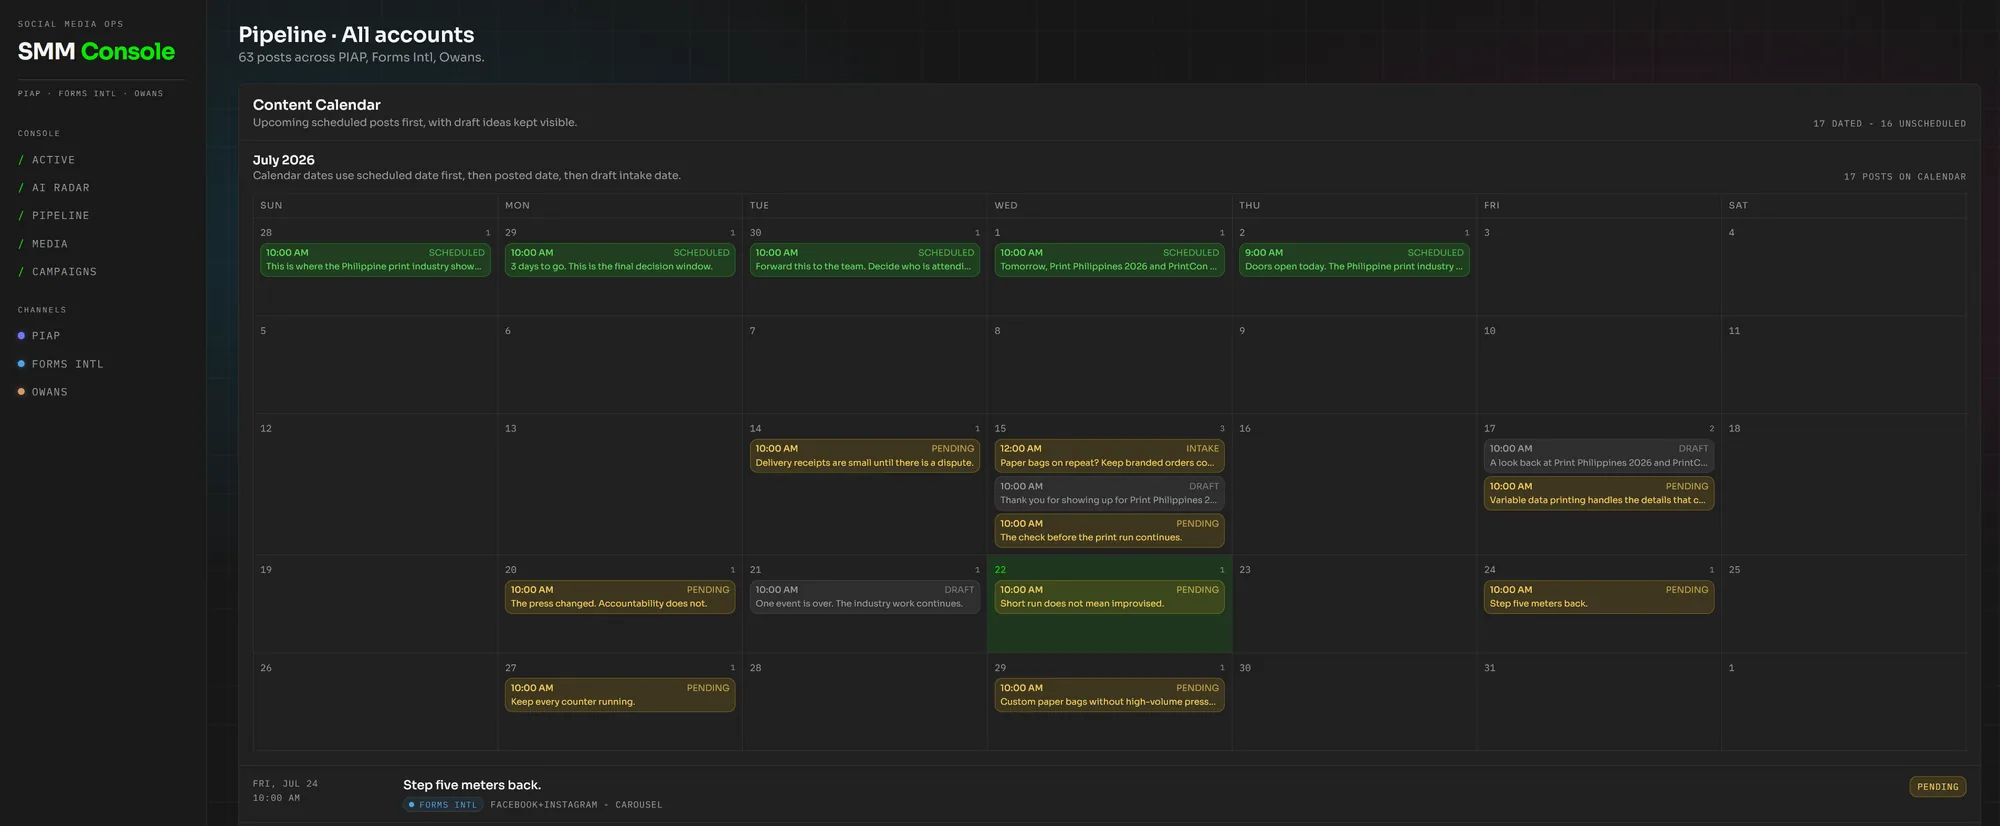This screenshot has height=826, width=2000.
Task: Open pending post 'The check before the print run'
Action: (x=1109, y=531)
